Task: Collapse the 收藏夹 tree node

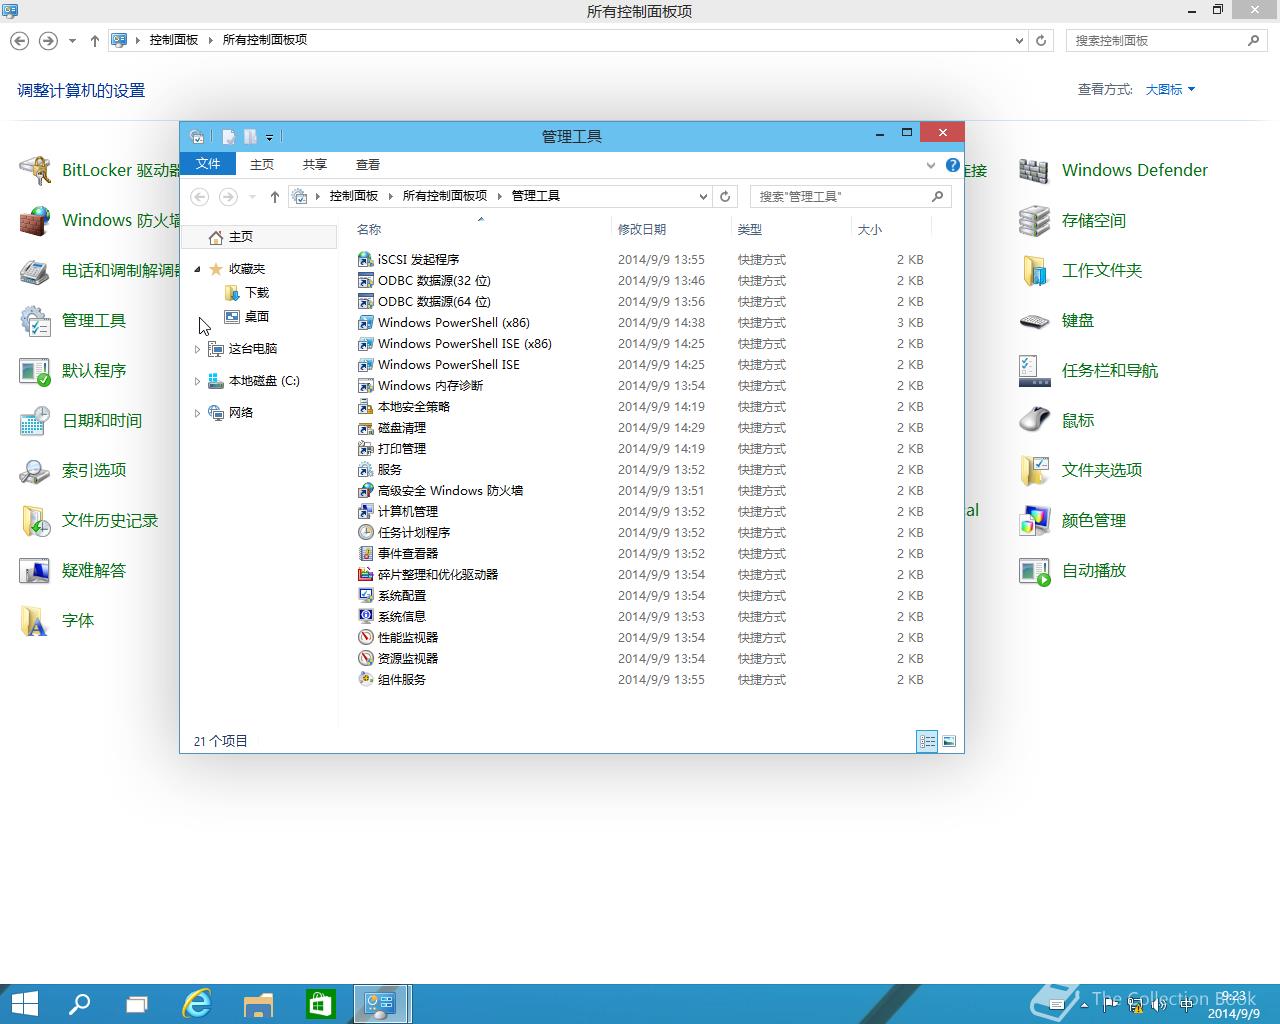Action: 197,268
